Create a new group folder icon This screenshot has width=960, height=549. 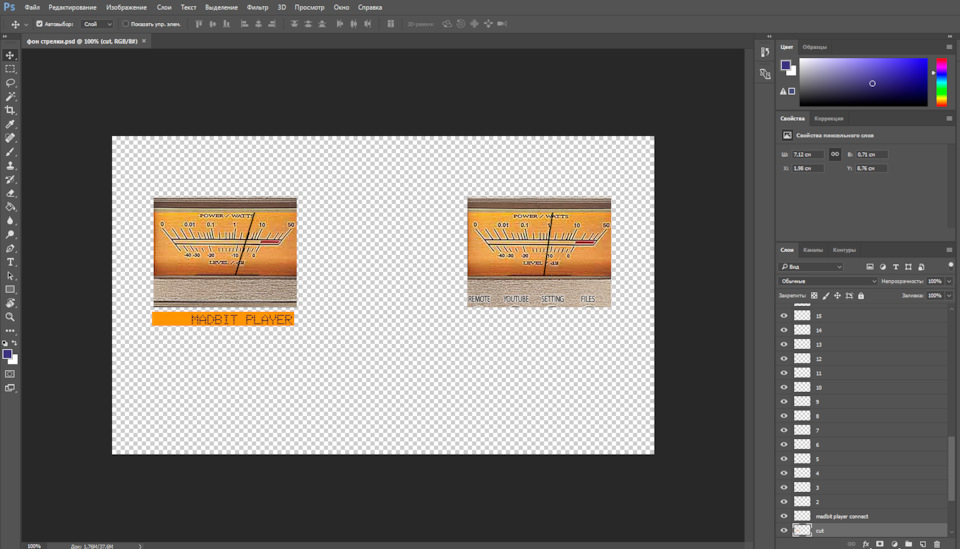pyautogui.click(x=909, y=544)
